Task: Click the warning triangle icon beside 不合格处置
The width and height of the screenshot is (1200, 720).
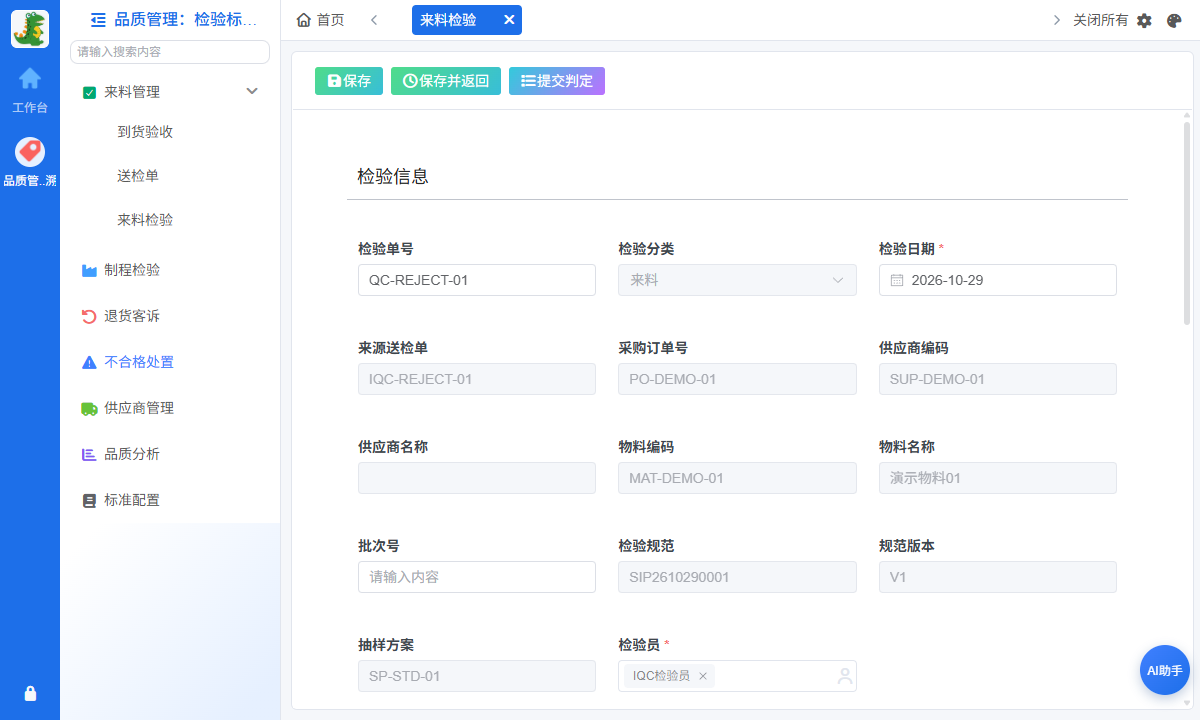Action: 89,362
